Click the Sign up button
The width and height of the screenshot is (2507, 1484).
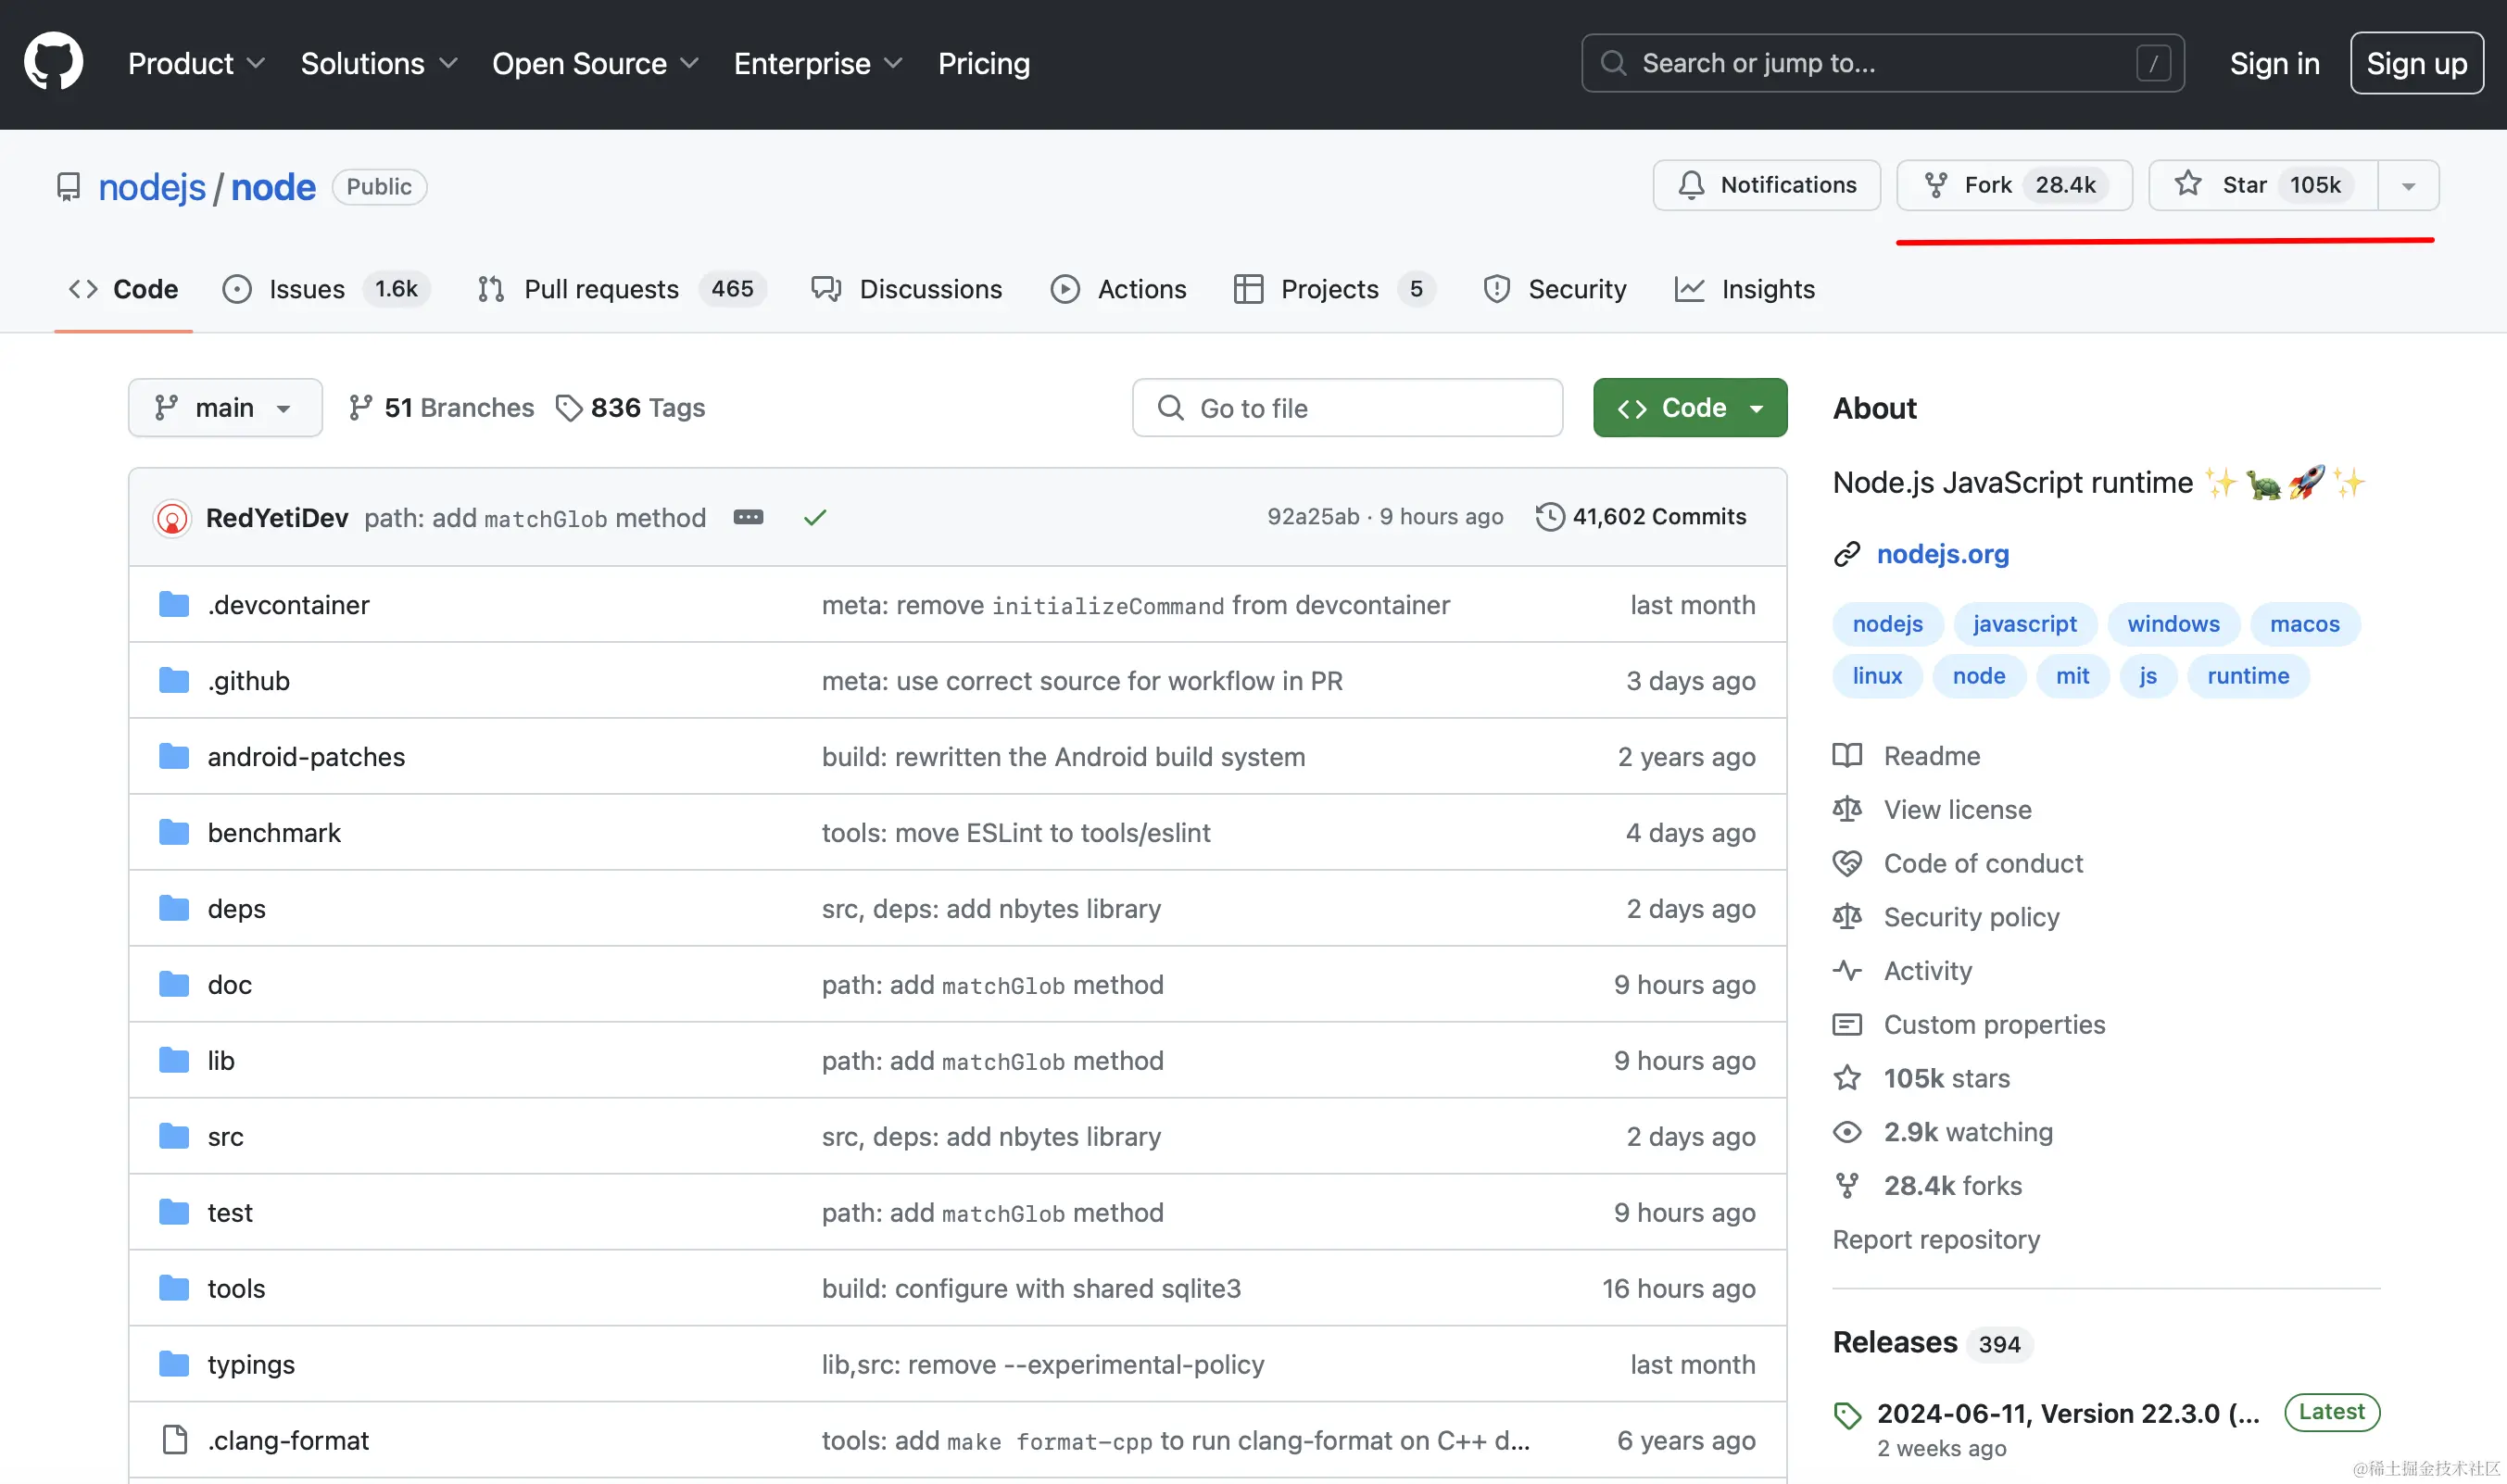pyautogui.click(x=2416, y=63)
